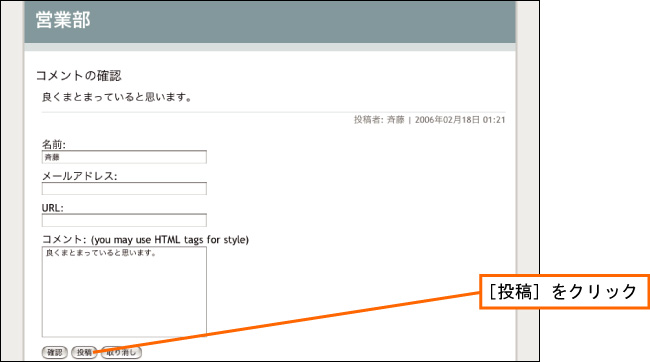Open the 営業部 blog title

(x=63, y=20)
